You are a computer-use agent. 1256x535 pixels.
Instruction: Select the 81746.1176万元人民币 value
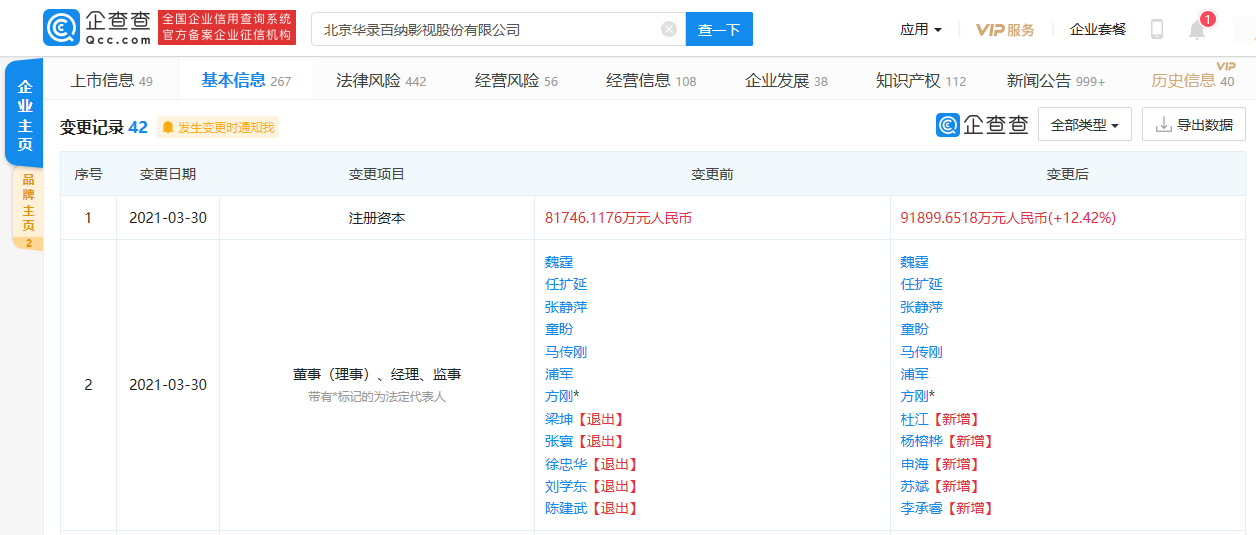[x=618, y=217]
